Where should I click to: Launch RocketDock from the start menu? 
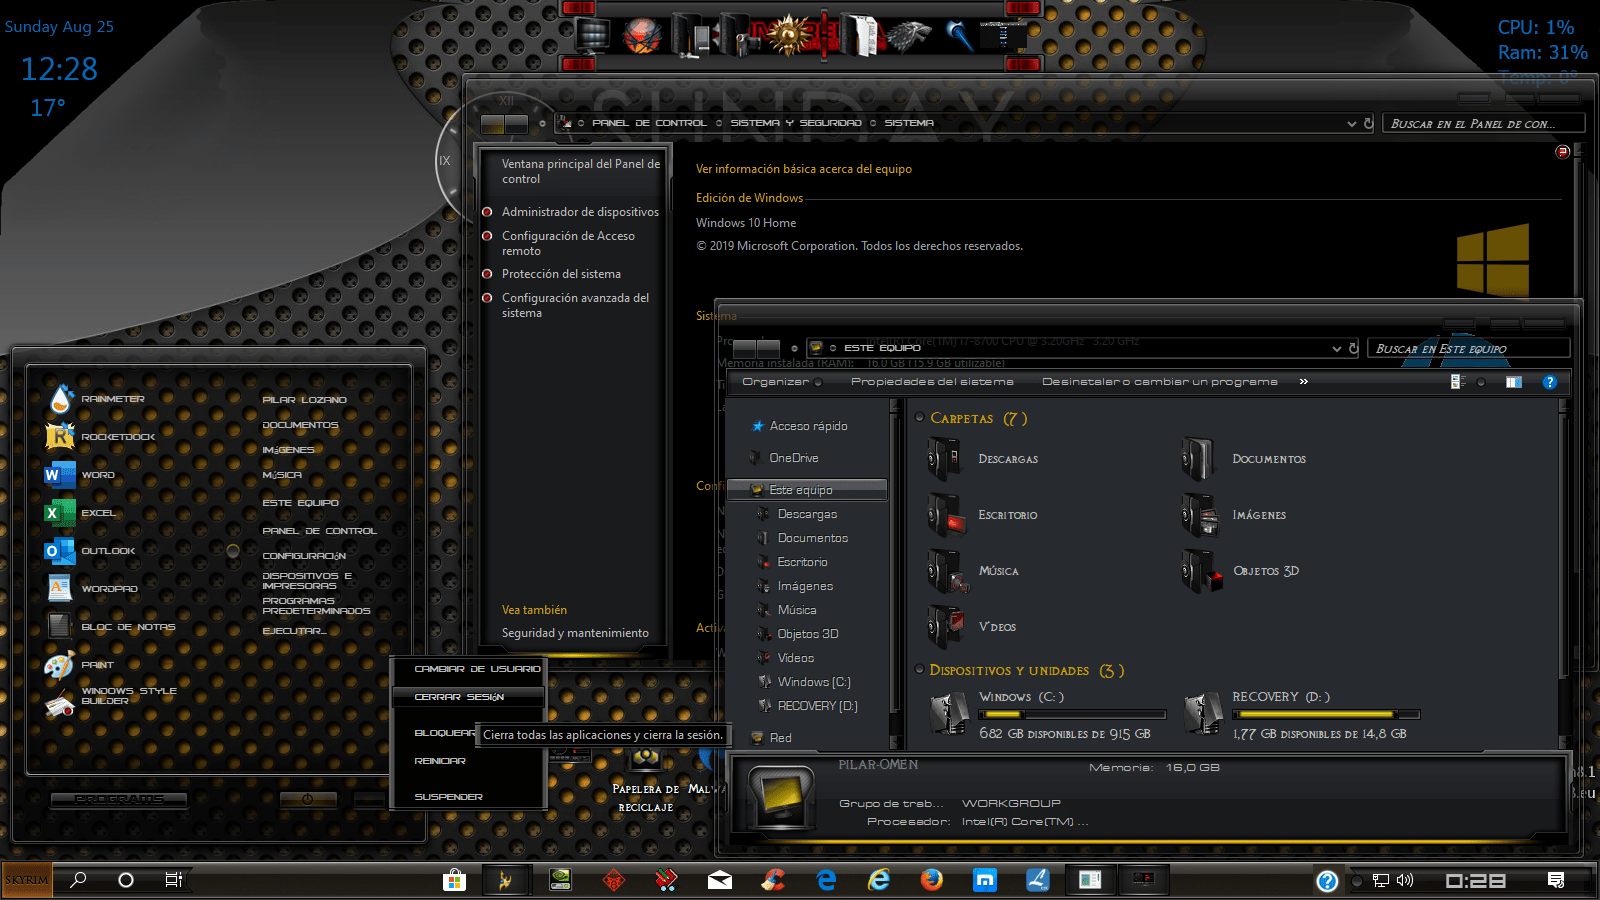[x=100, y=437]
